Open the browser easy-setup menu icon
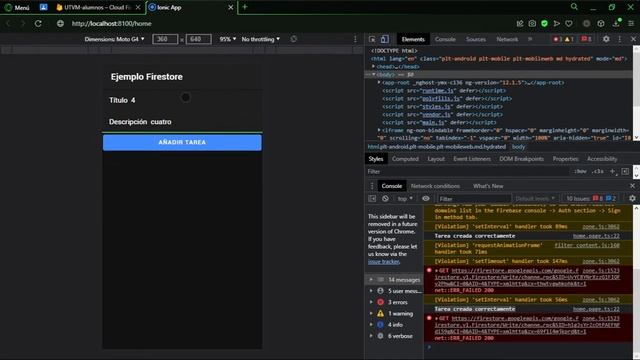640x360 pixels. coord(631,24)
